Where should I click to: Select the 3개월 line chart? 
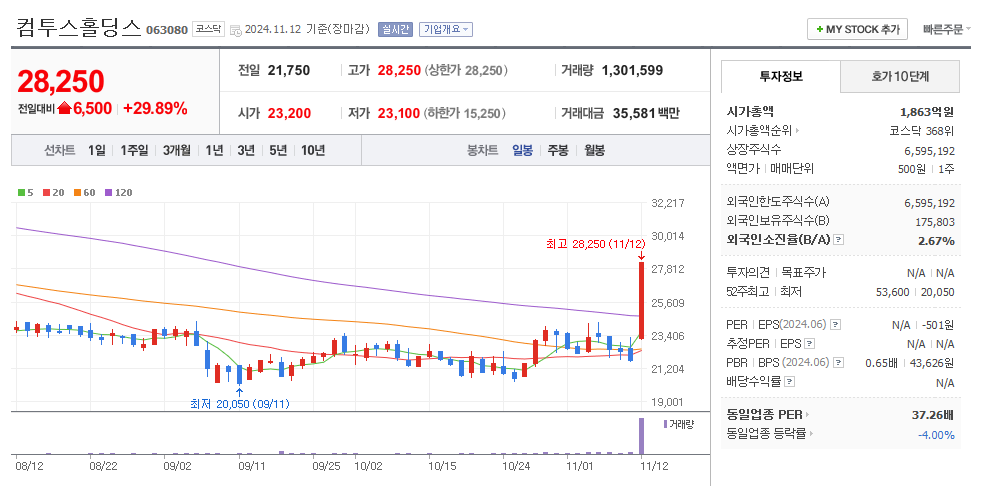(176, 151)
